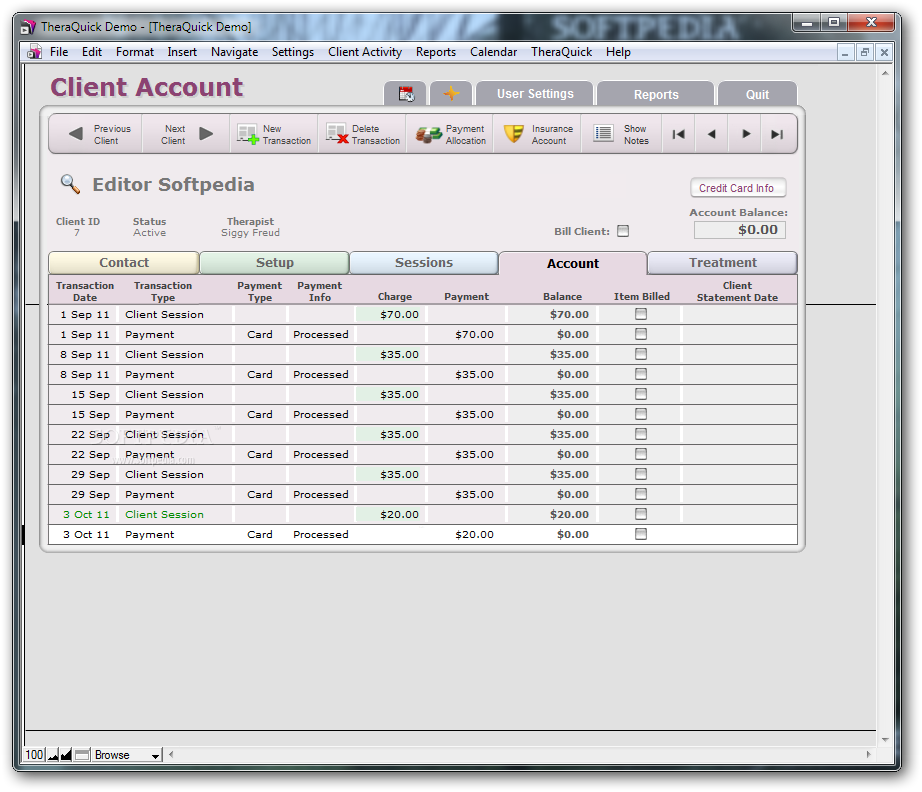Click the TheraQuick title bar icon
The image size is (922, 792).
[x=28, y=27]
